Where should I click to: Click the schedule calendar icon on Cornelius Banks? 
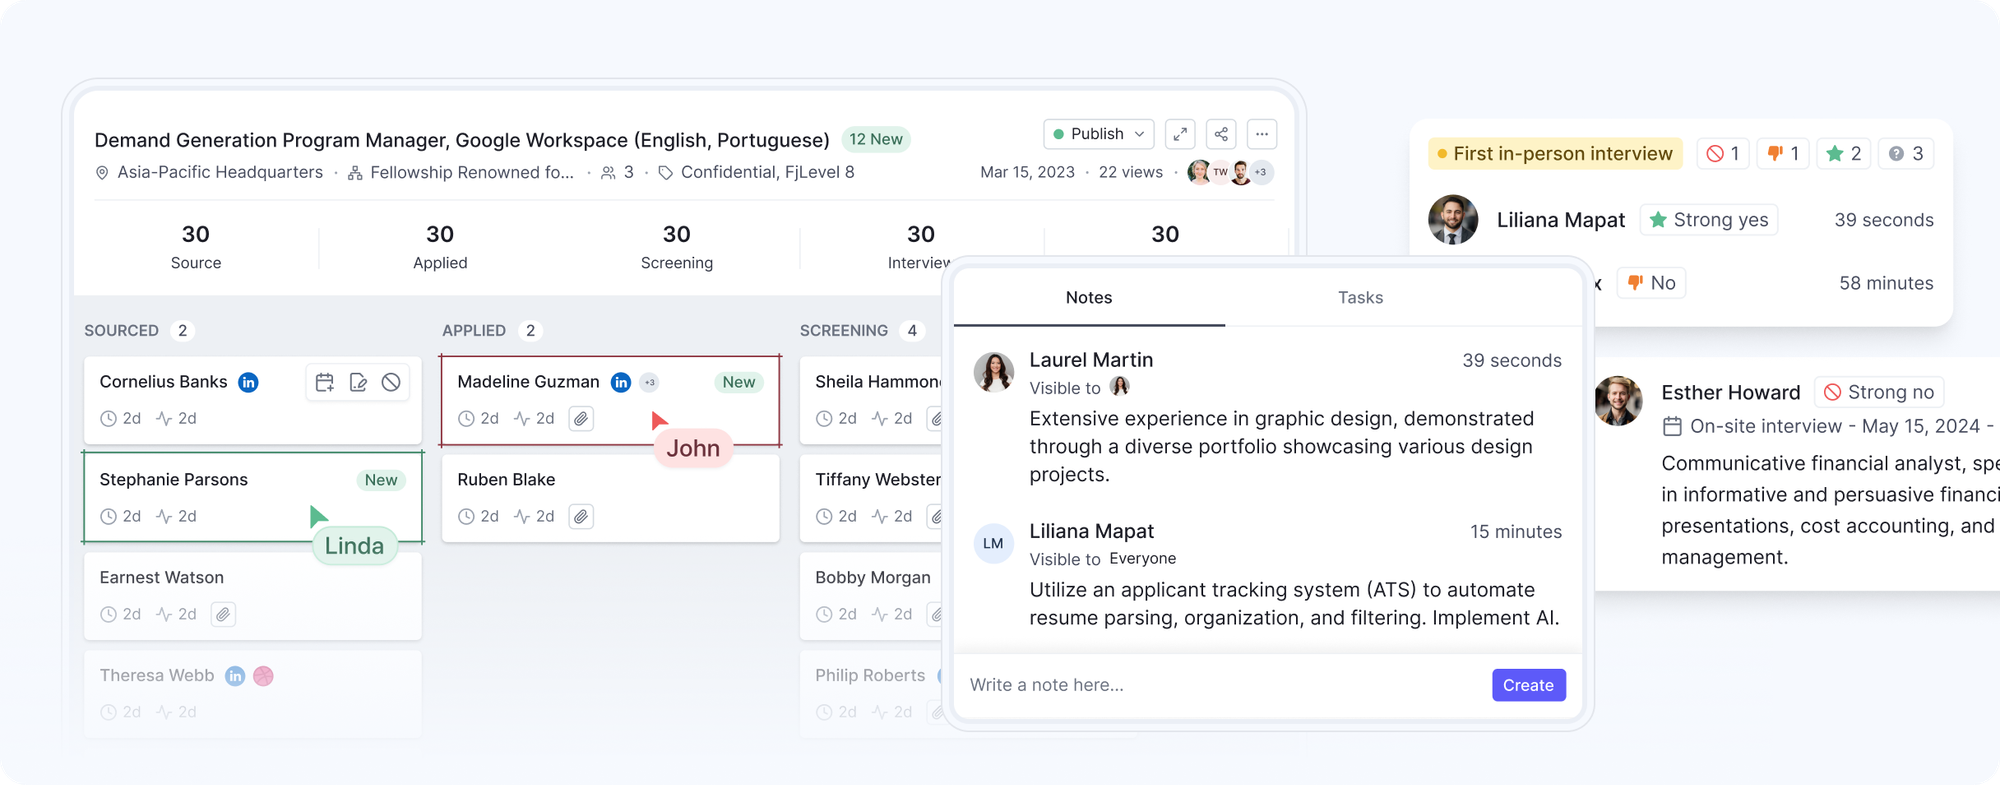(325, 382)
